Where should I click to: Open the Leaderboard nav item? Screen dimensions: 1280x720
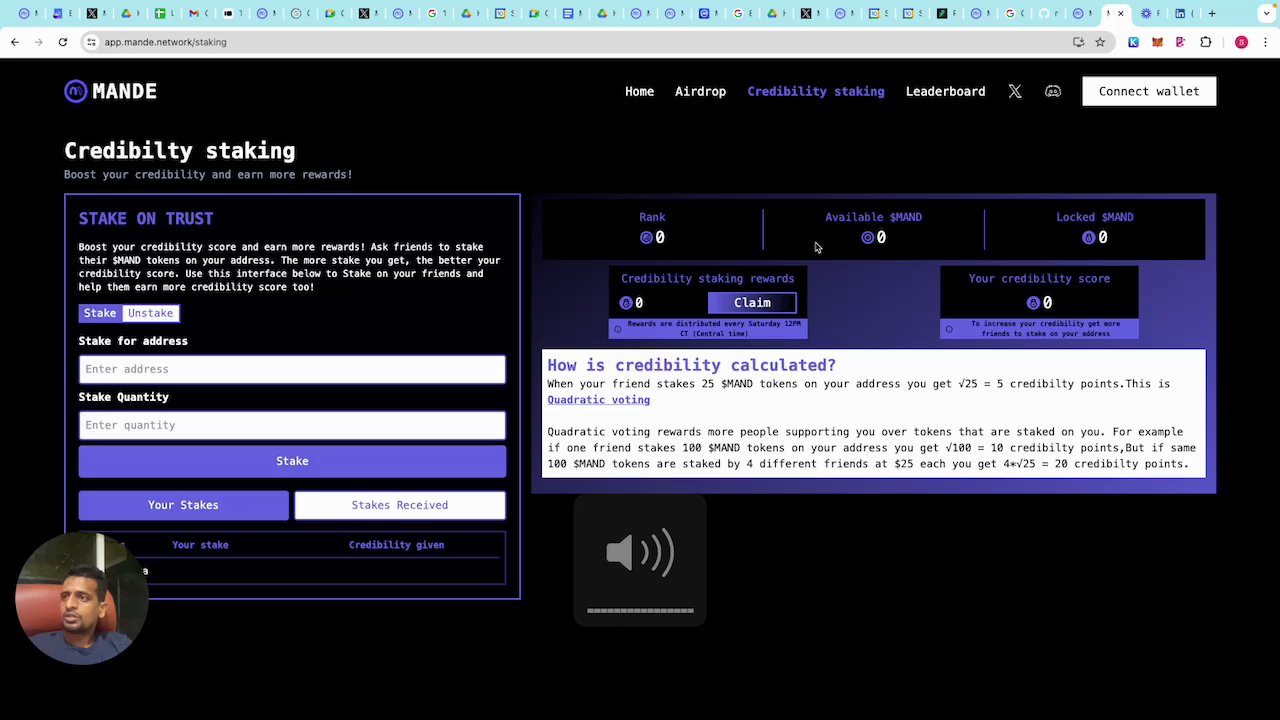945,91
